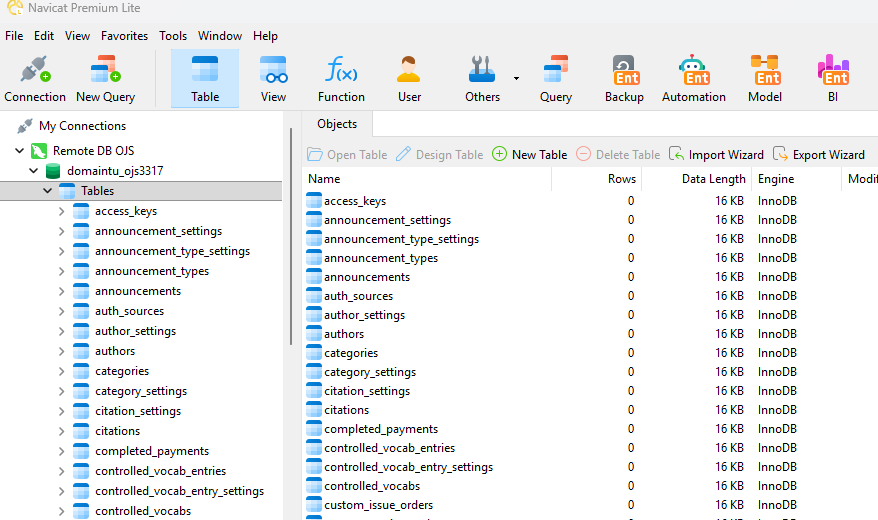The height and width of the screenshot is (520, 878).
Task: Select custom_issue_orders in the object list
Action: (x=379, y=505)
